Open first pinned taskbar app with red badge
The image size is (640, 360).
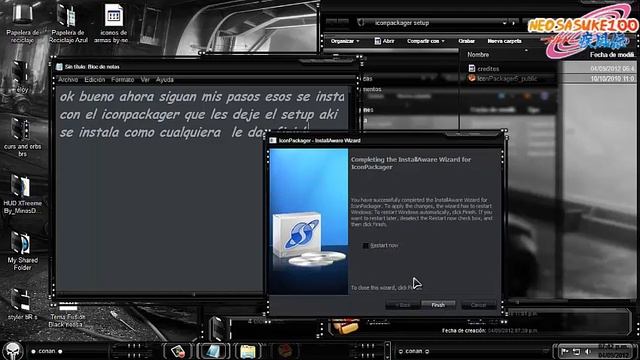178,351
